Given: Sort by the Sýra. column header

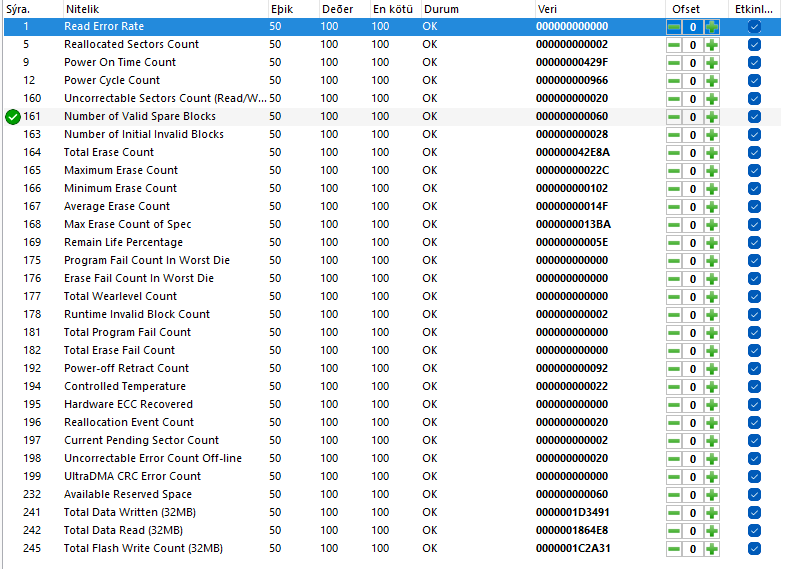Looking at the screenshot, I should (x=33, y=9).
